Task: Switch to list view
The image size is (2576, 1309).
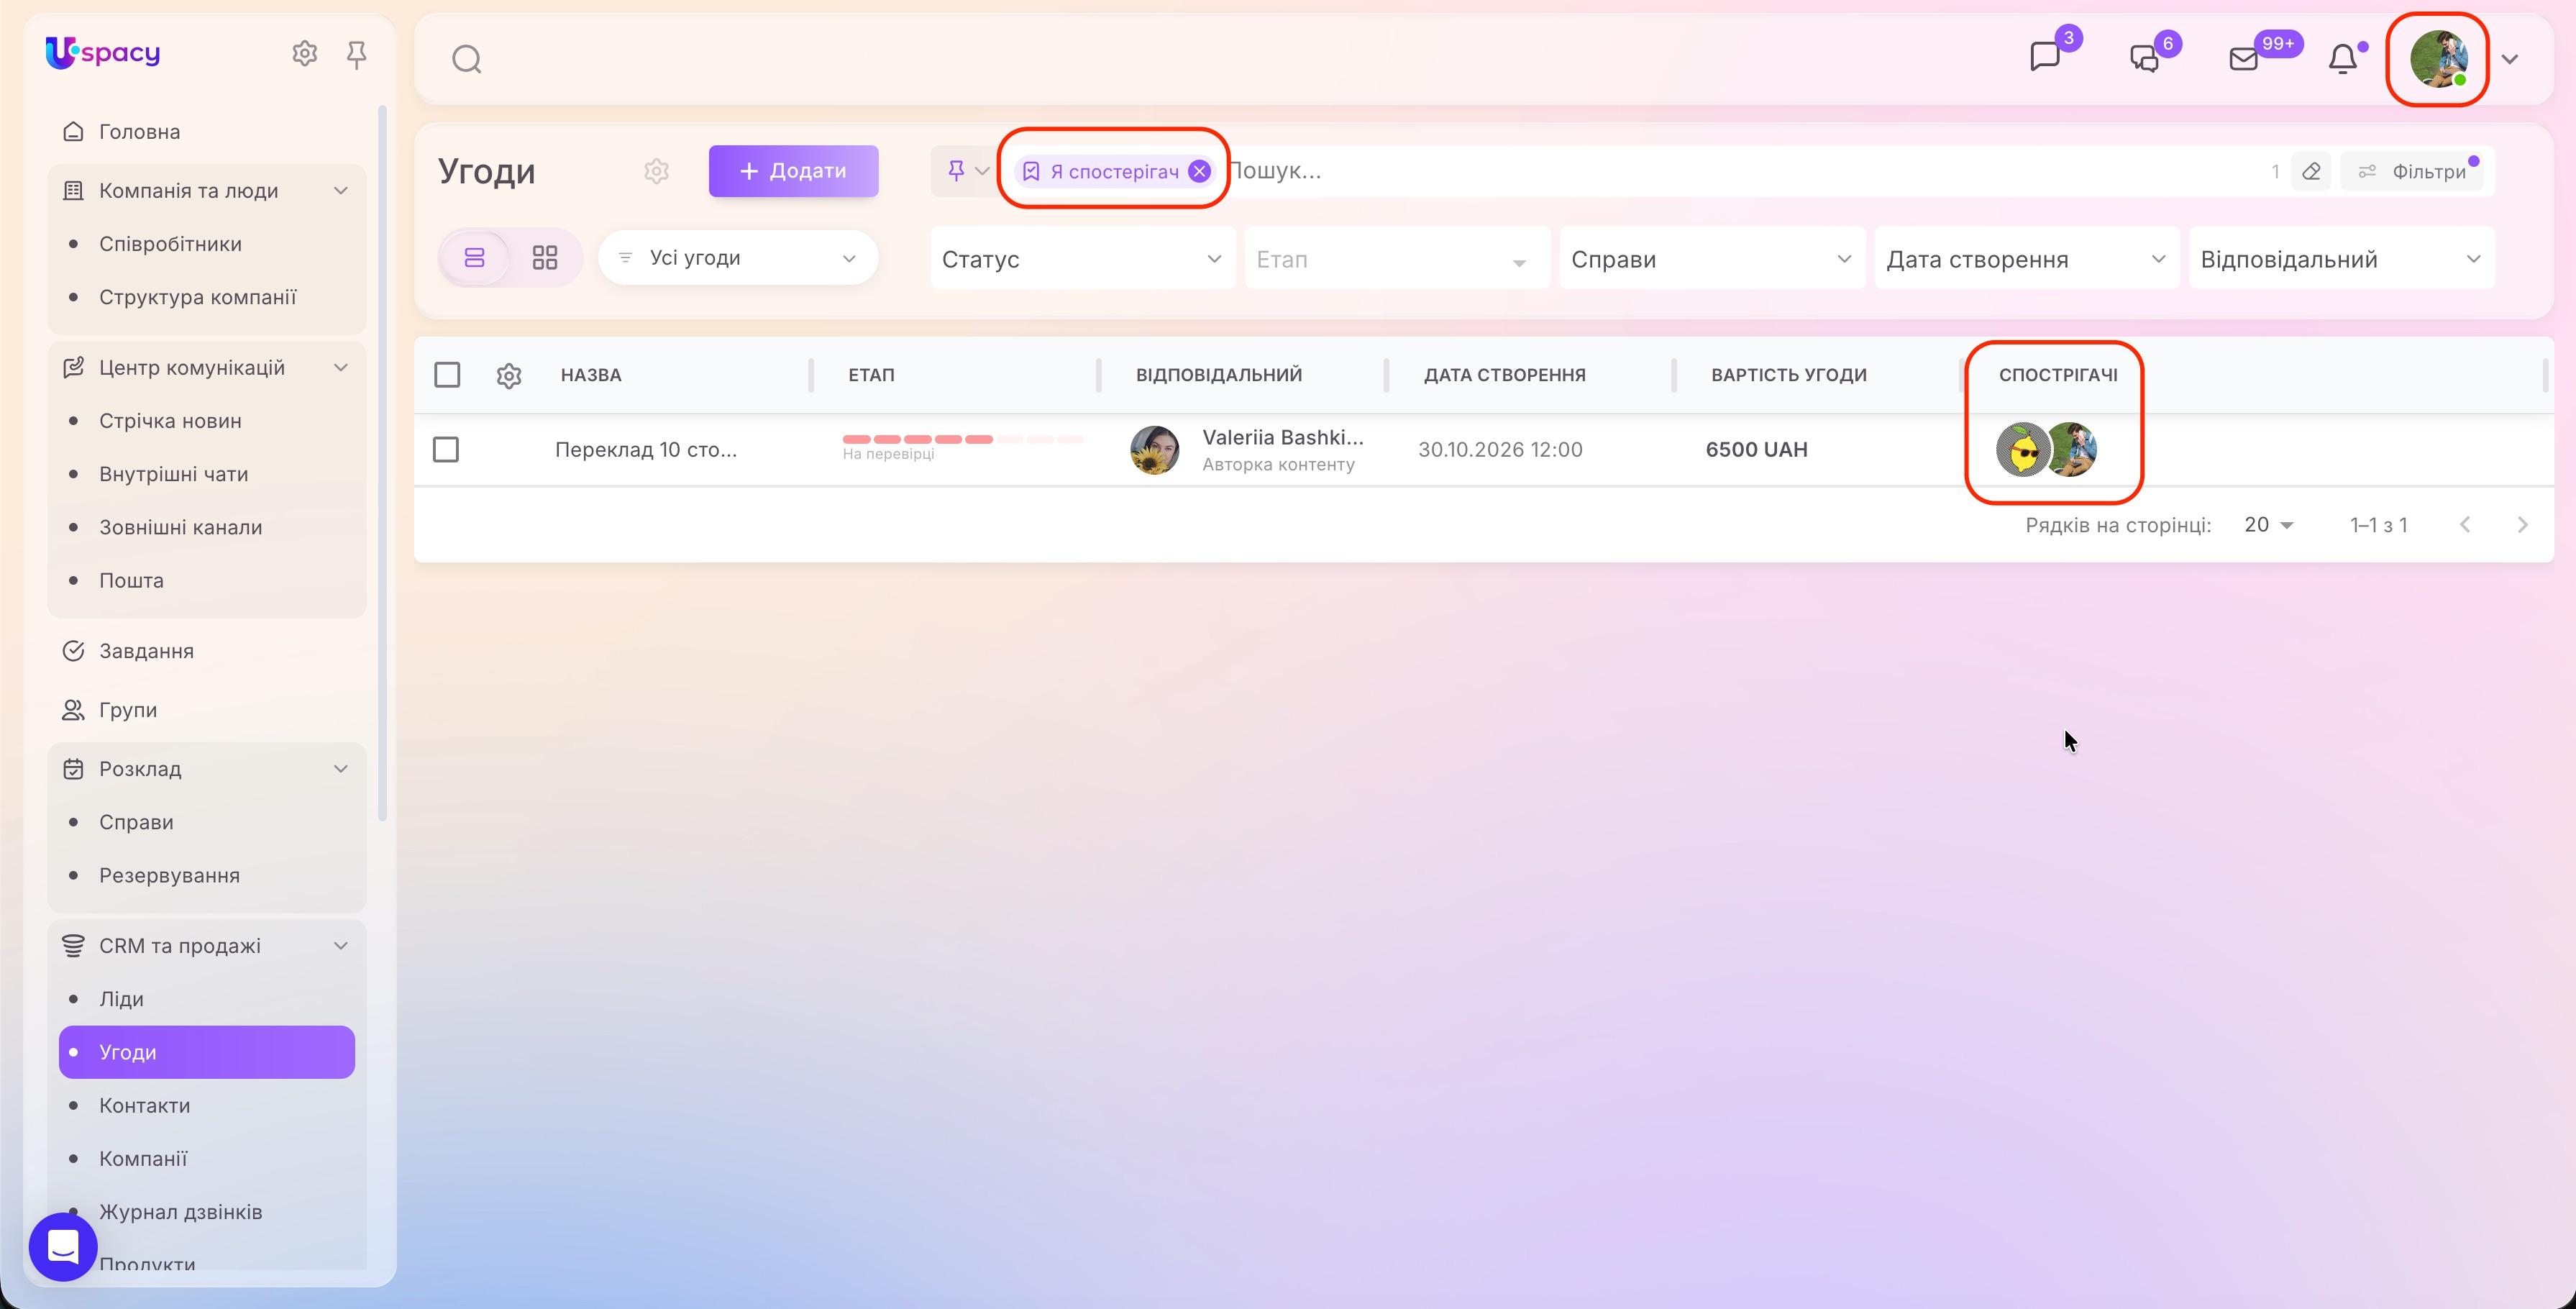Action: click(475, 258)
